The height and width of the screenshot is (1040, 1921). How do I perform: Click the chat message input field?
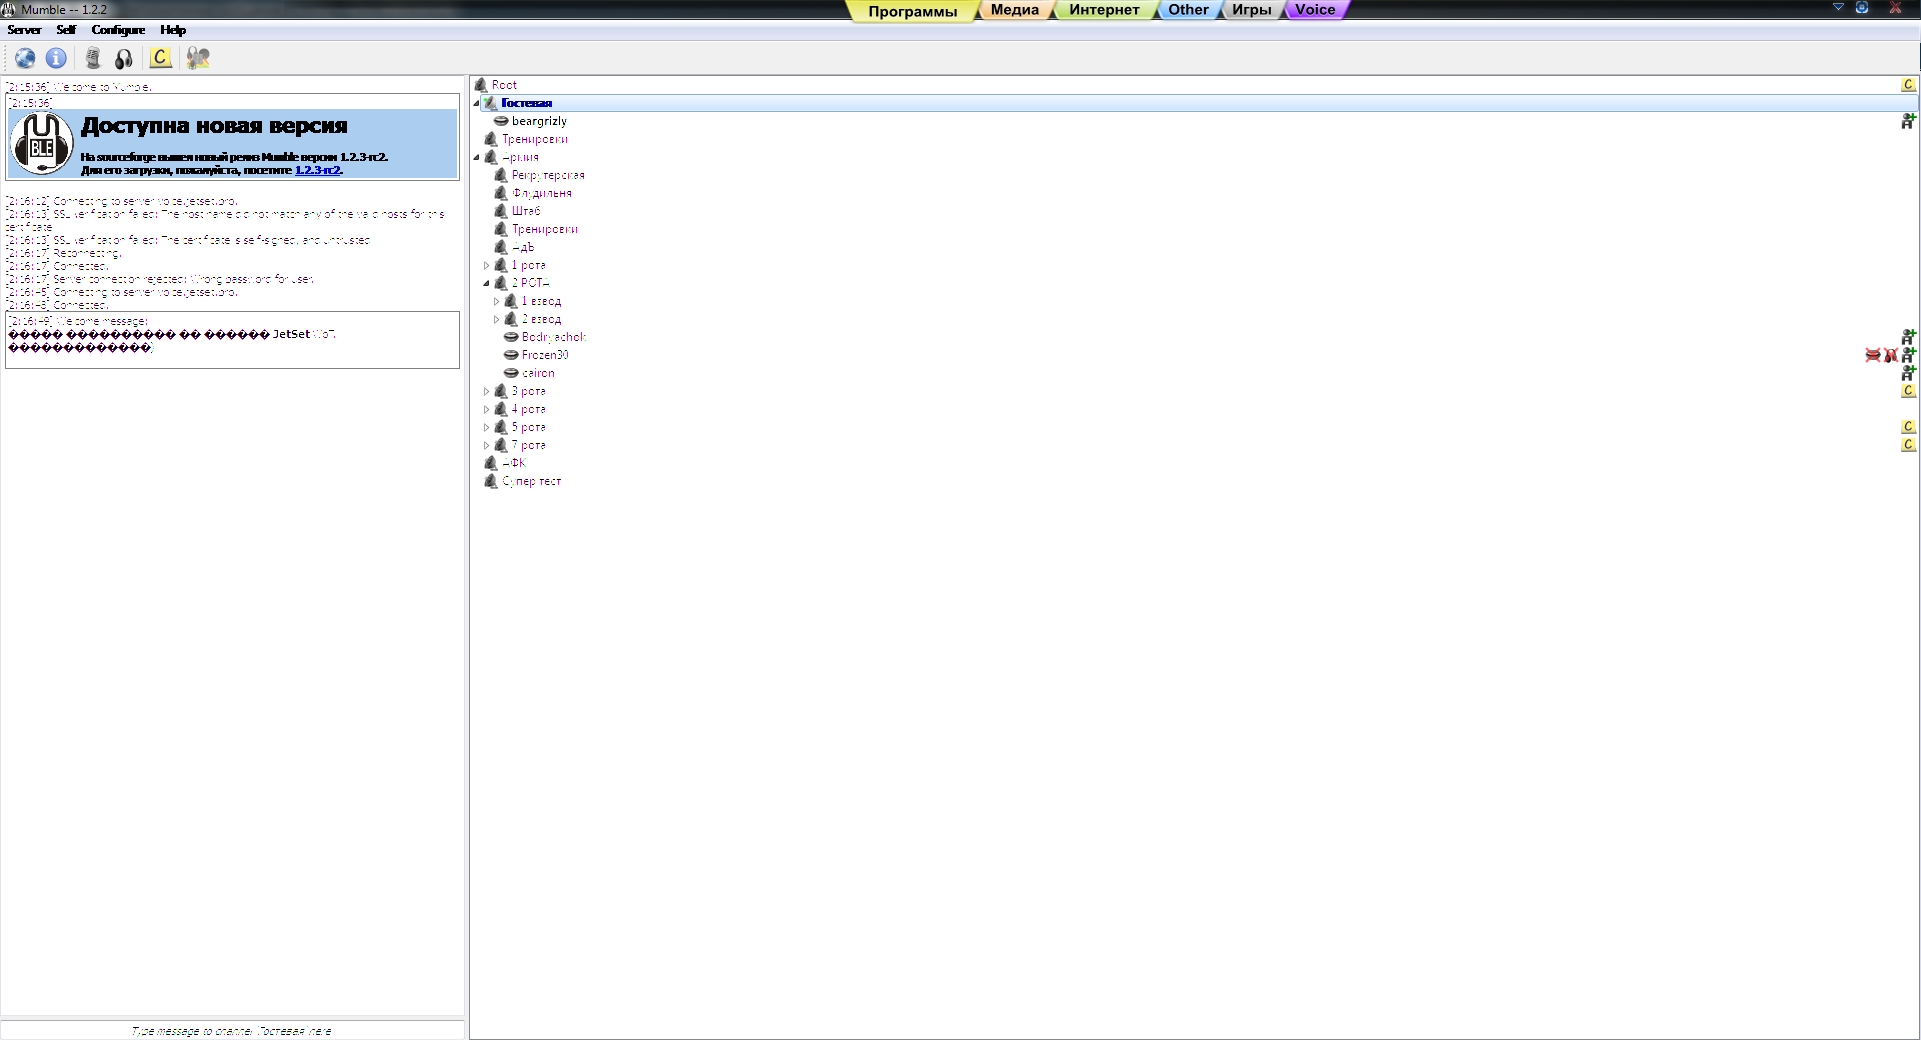click(x=232, y=1030)
